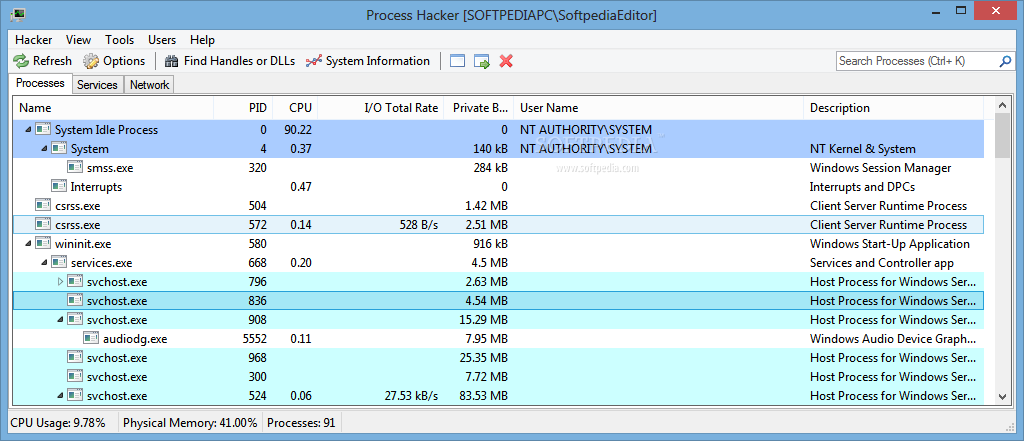Sort by the PID column header
Image resolution: width=1024 pixels, height=441 pixels.
pos(243,108)
